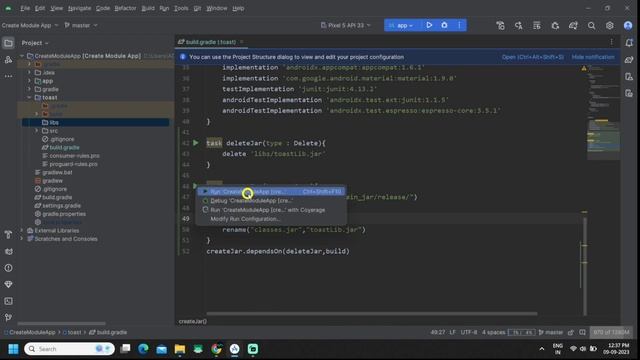Select Run with Coverage menu item

(x=271, y=210)
